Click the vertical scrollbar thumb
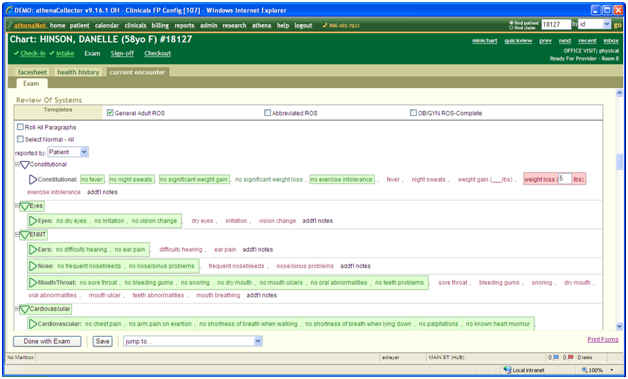Viewport: 628px width, 379px height. (x=619, y=162)
